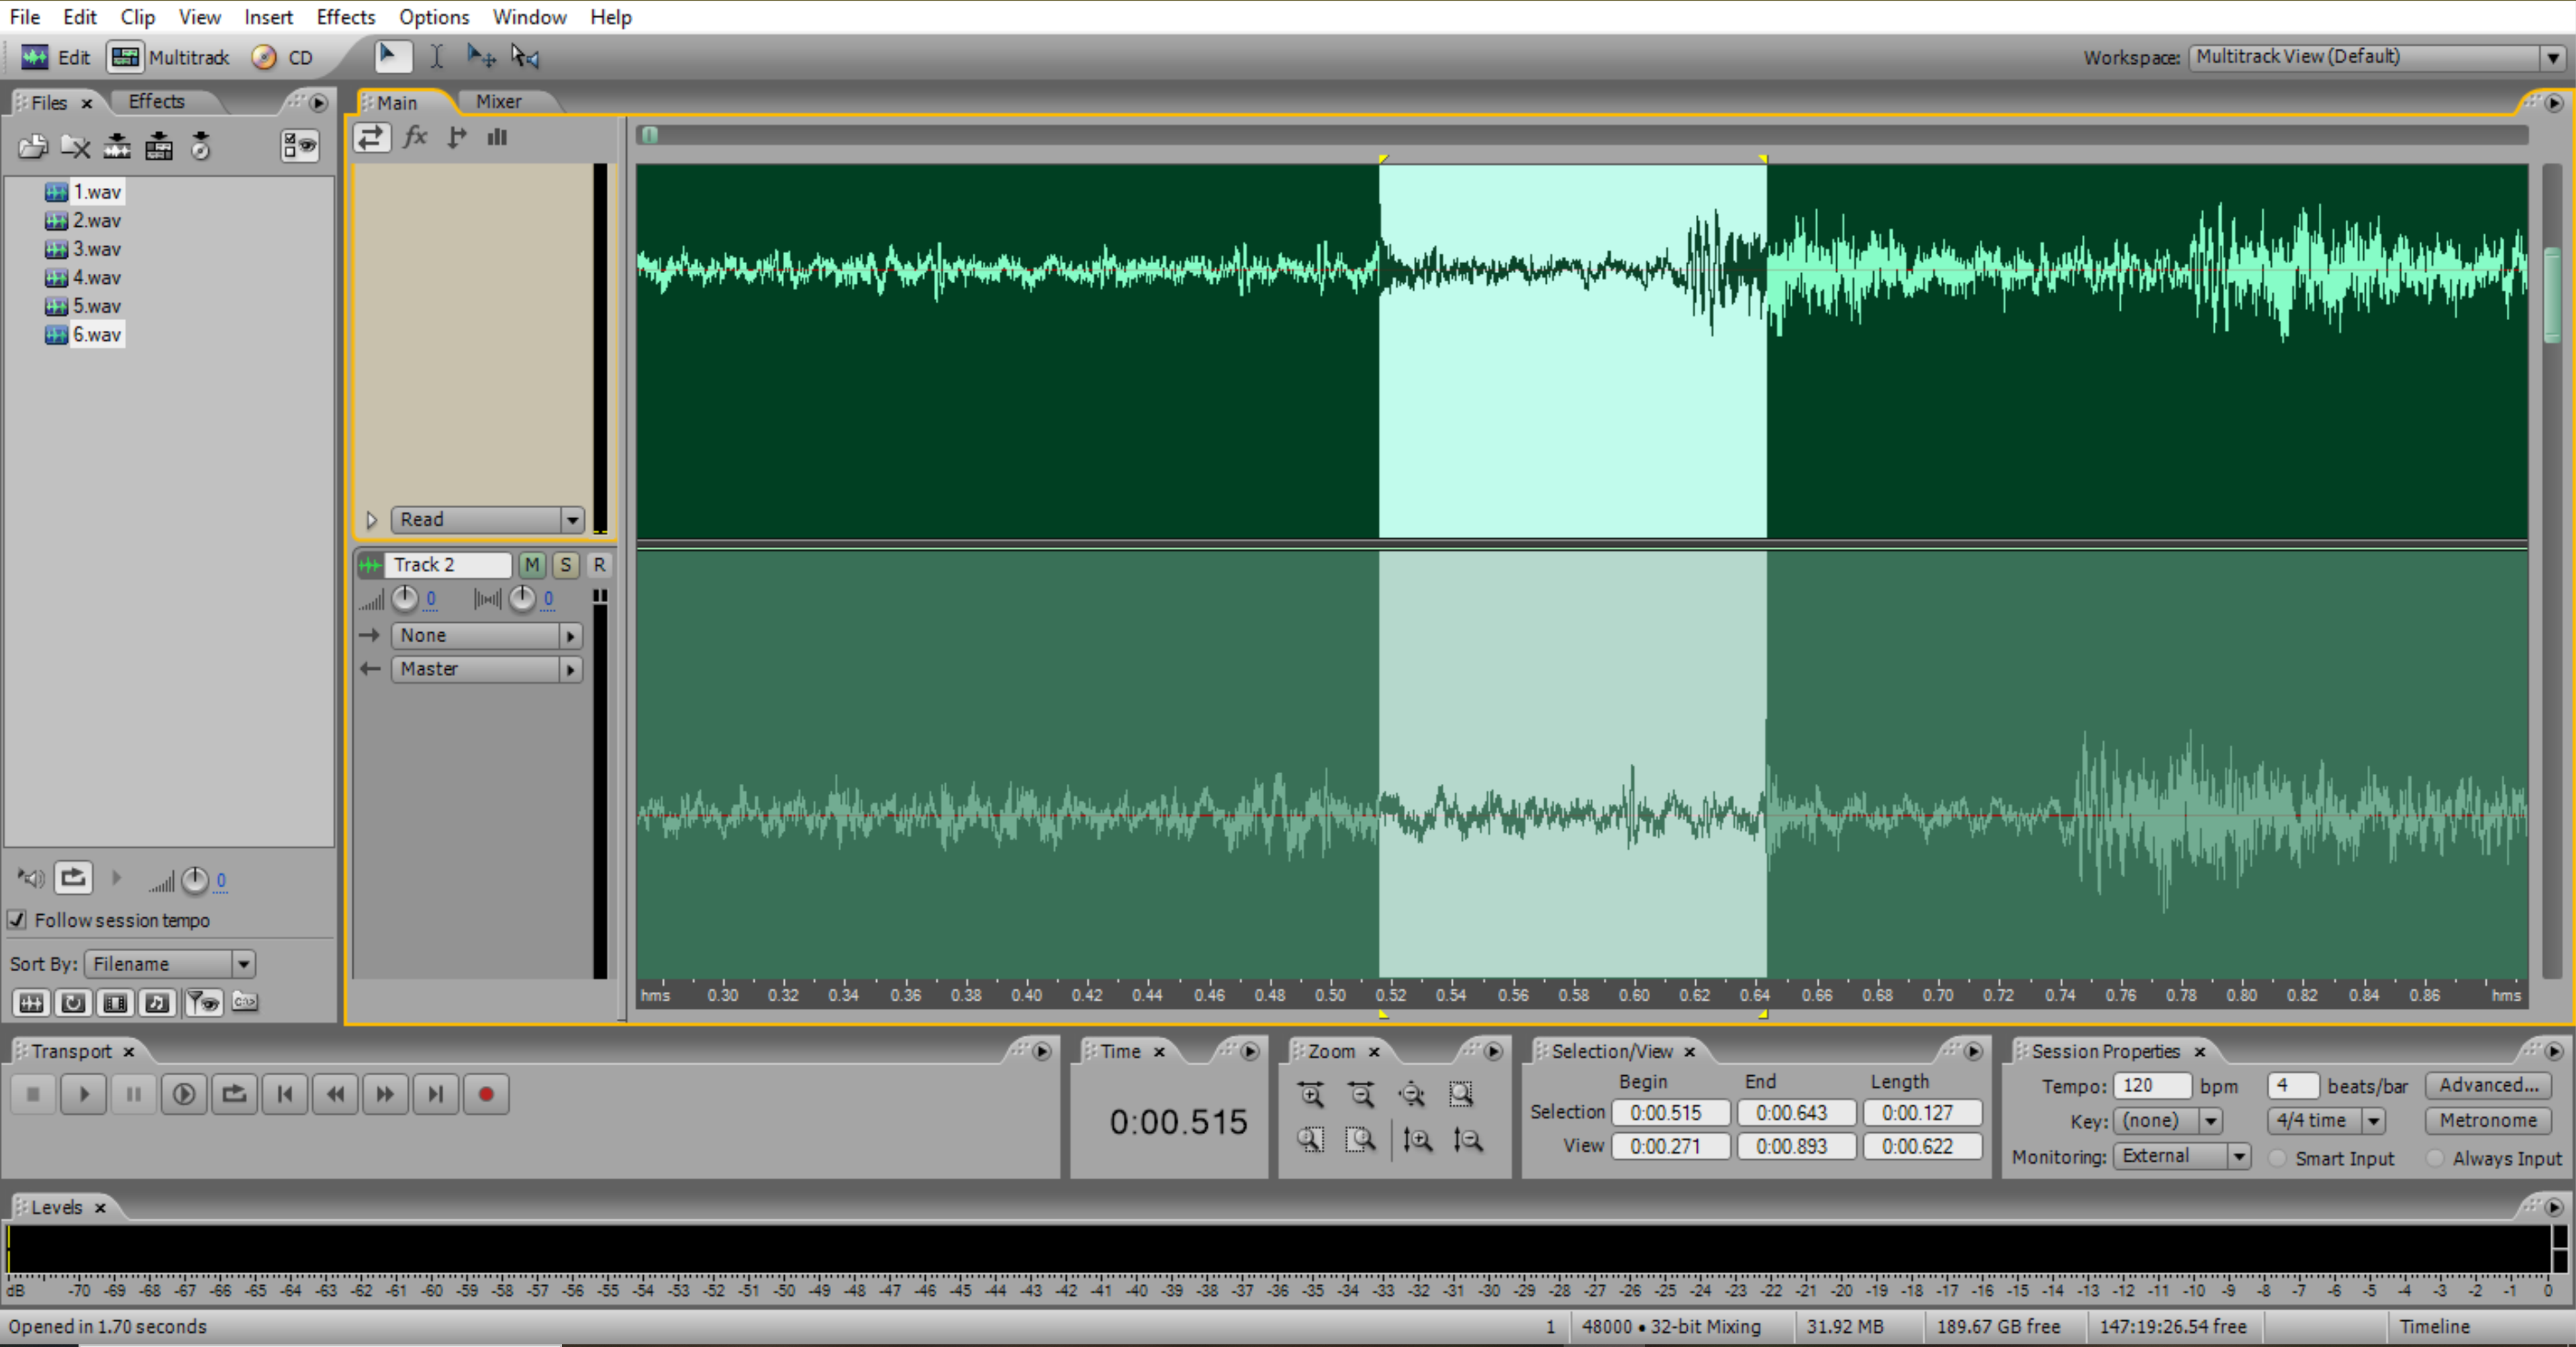2576x1347 pixels.
Task: Open the Sort By Filename dropdown
Action: coord(170,964)
